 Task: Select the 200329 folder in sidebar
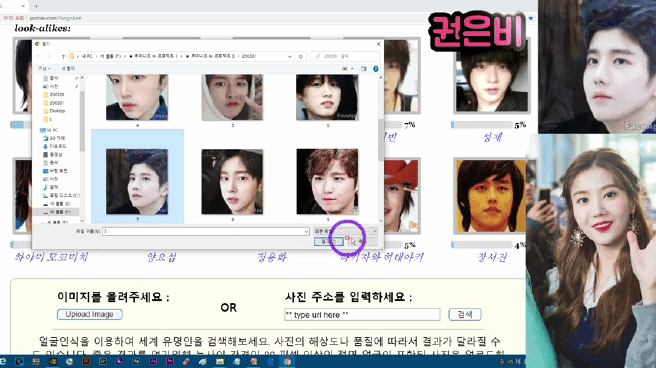click(x=54, y=95)
